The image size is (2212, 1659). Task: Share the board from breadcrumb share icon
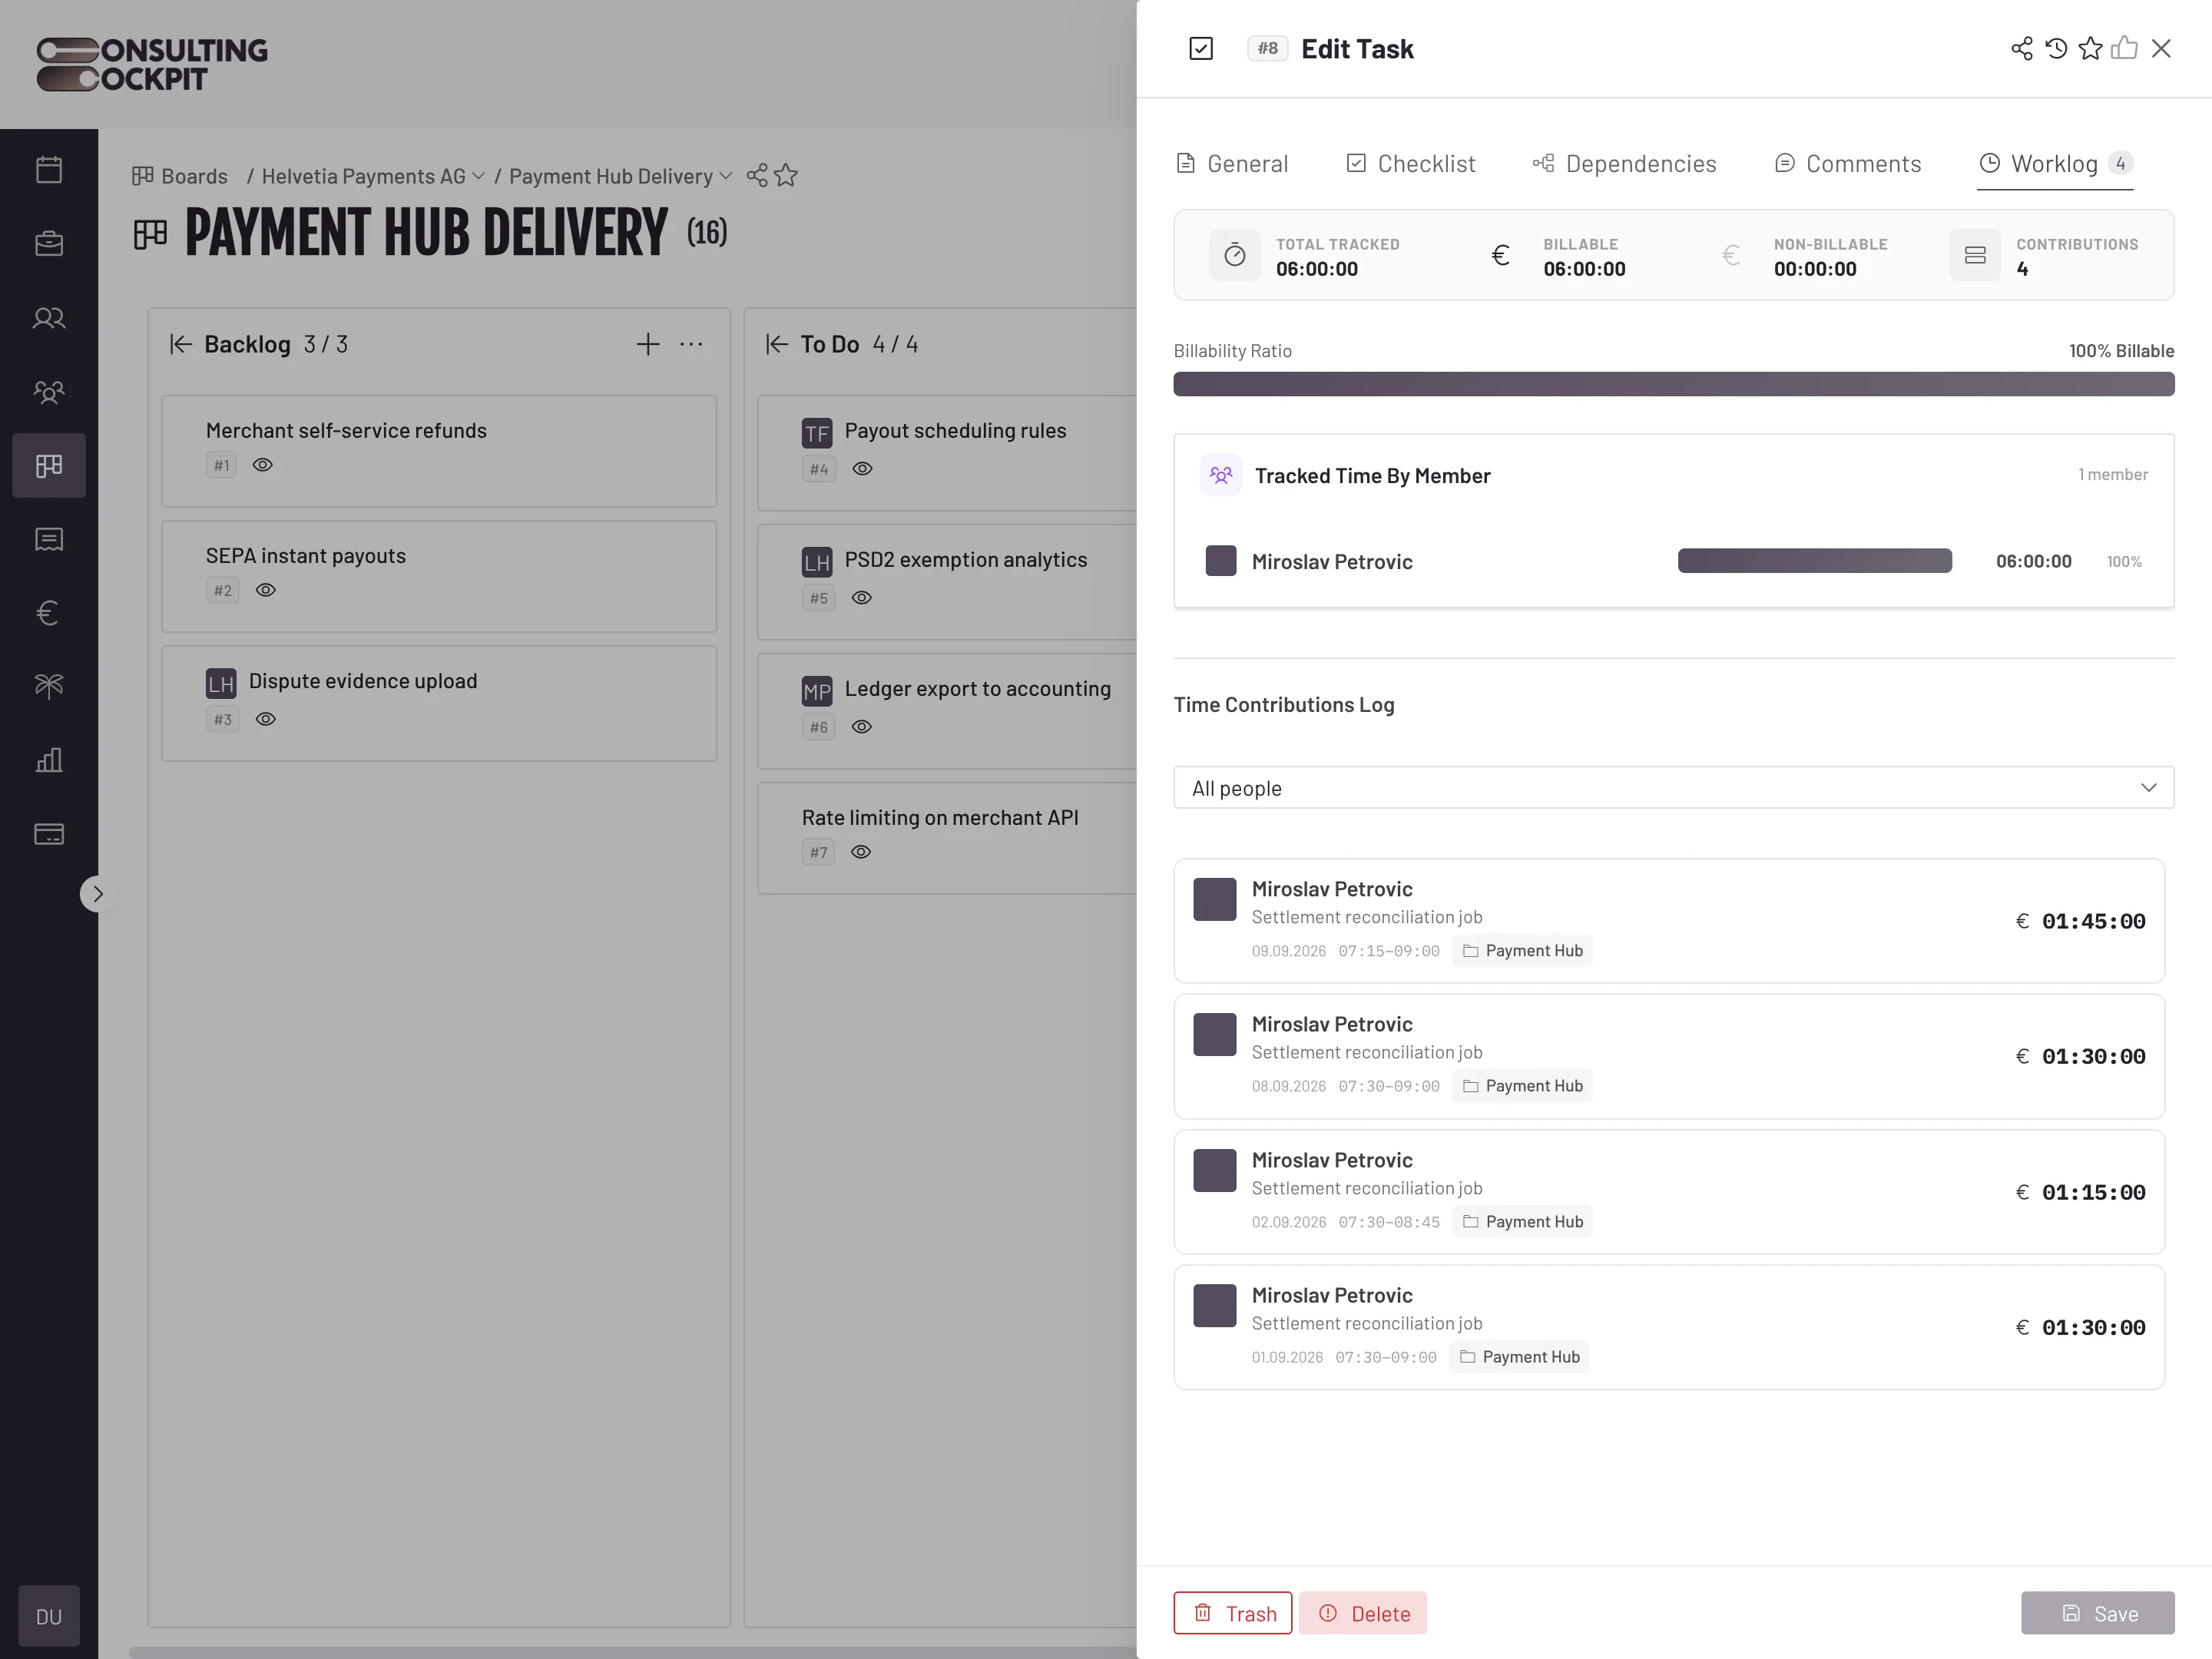coord(757,176)
